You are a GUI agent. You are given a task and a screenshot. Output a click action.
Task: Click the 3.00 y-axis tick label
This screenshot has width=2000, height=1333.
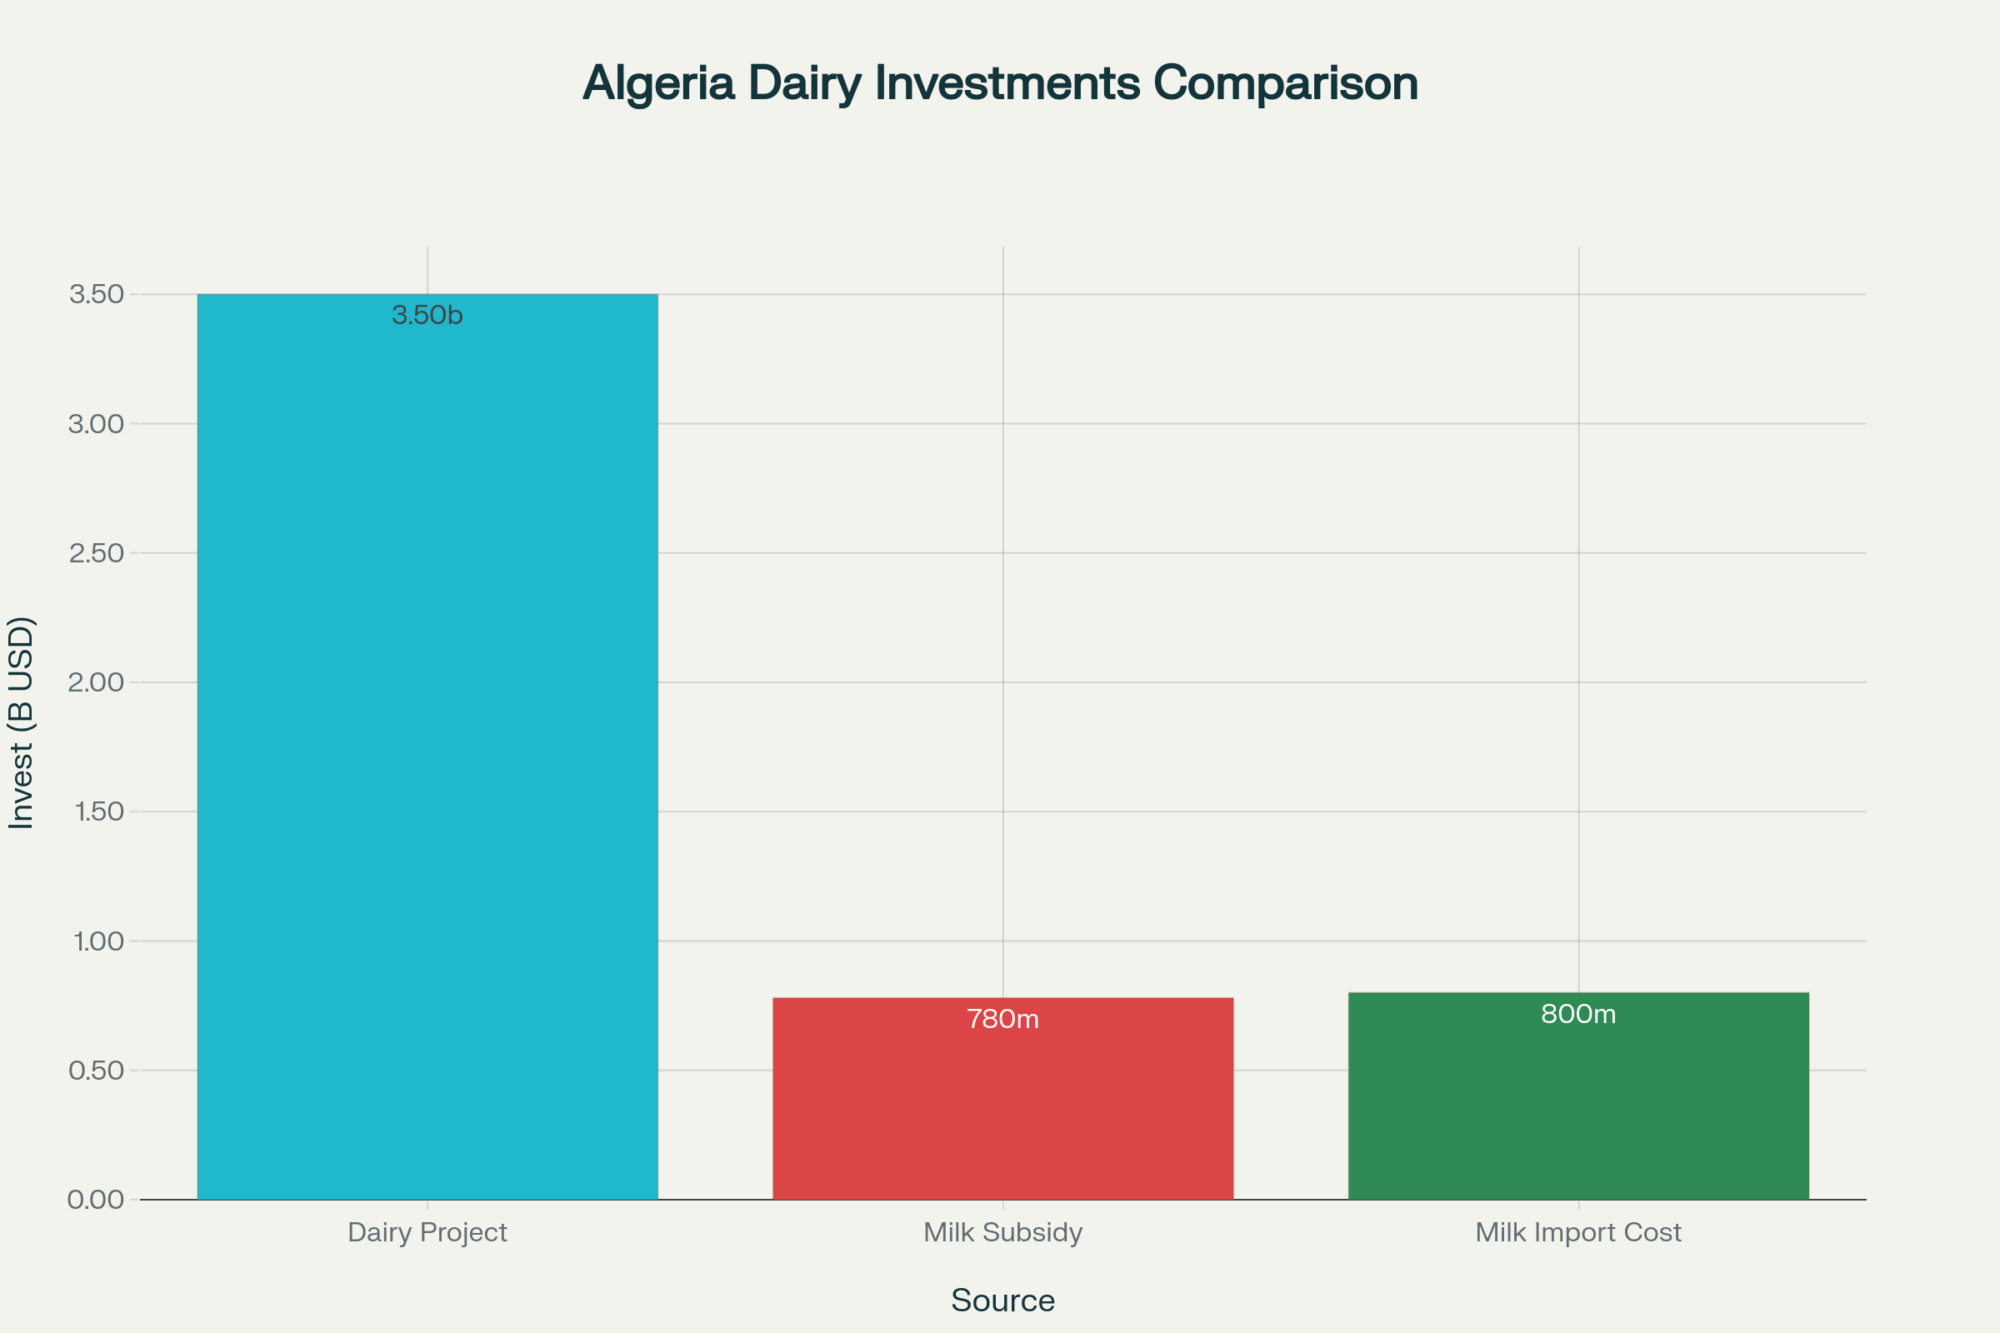click(x=96, y=424)
